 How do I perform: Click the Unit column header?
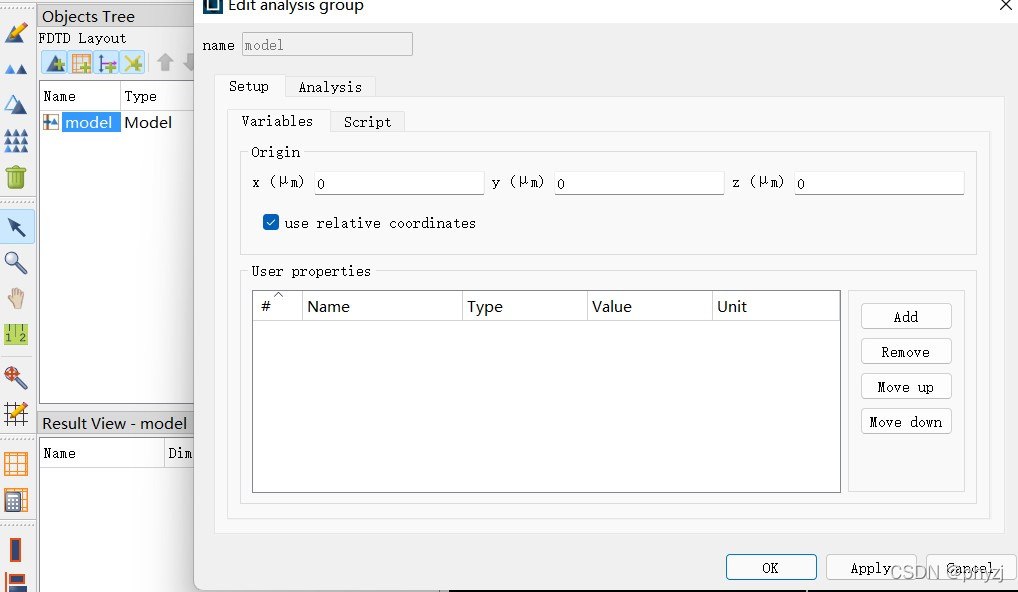tap(776, 306)
